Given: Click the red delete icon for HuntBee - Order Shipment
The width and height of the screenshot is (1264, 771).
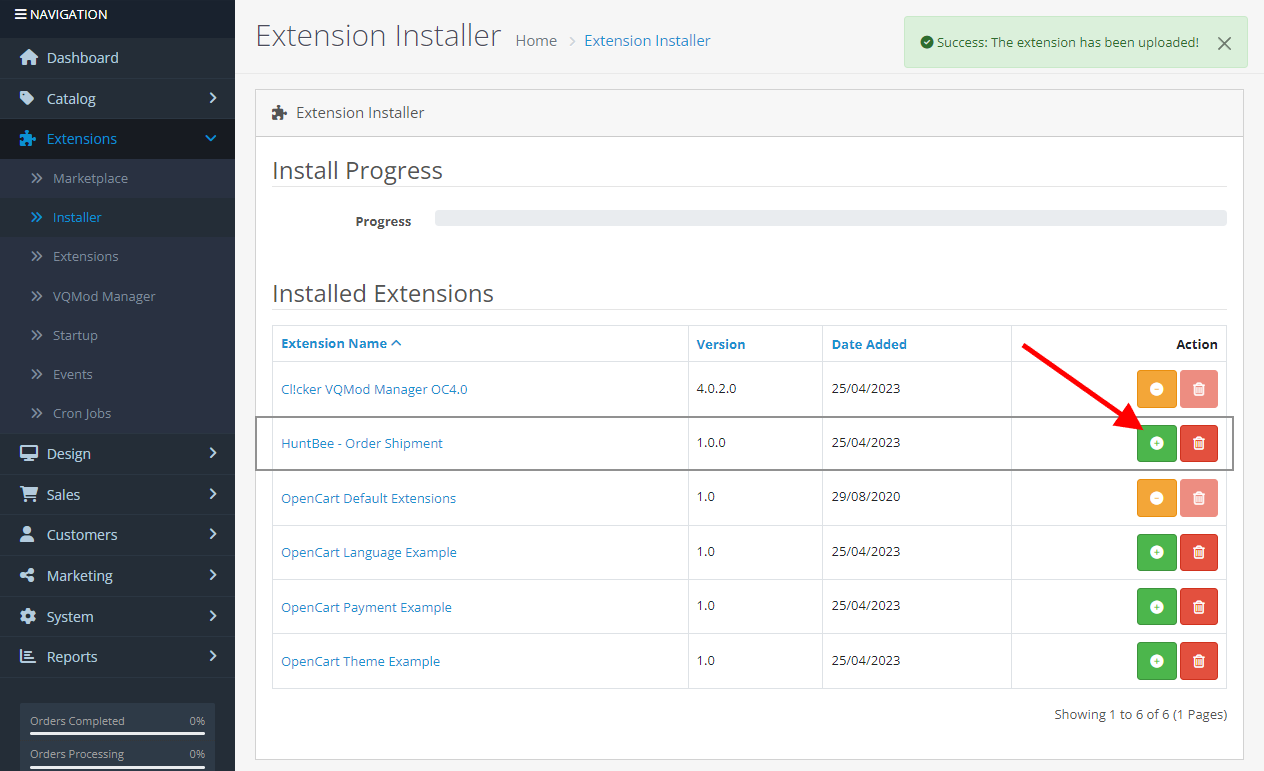Looking at the screenshot, I should tap(1199, 443).
